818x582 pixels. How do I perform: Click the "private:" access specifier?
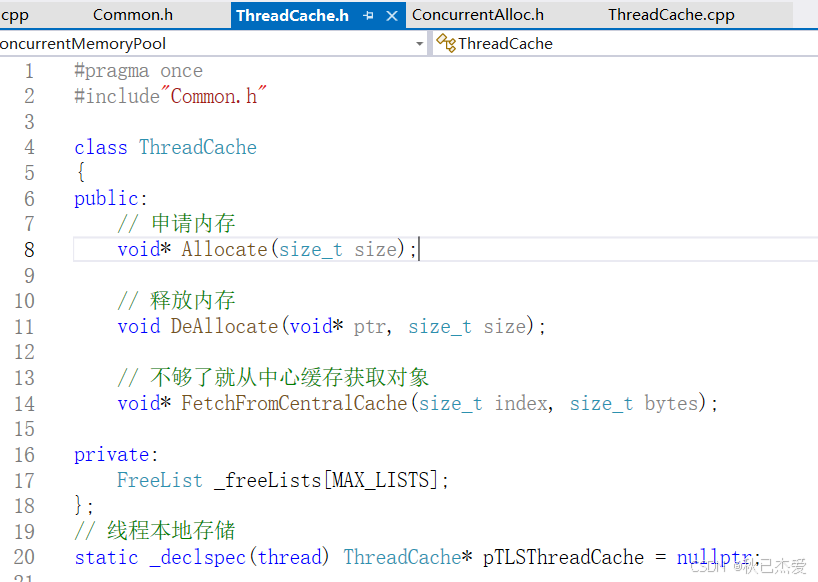coord(116,455)
